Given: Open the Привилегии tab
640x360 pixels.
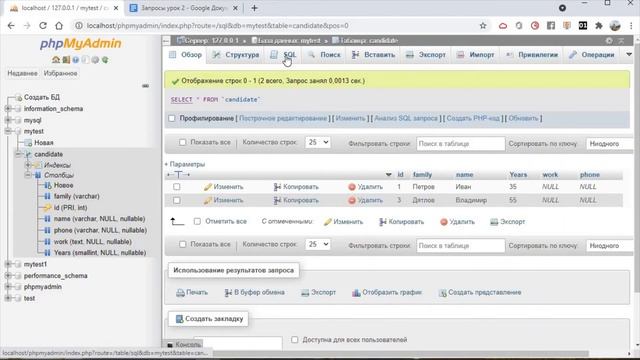Looking at the screenshot, I should pyautogui.click(x=532, y=55).
